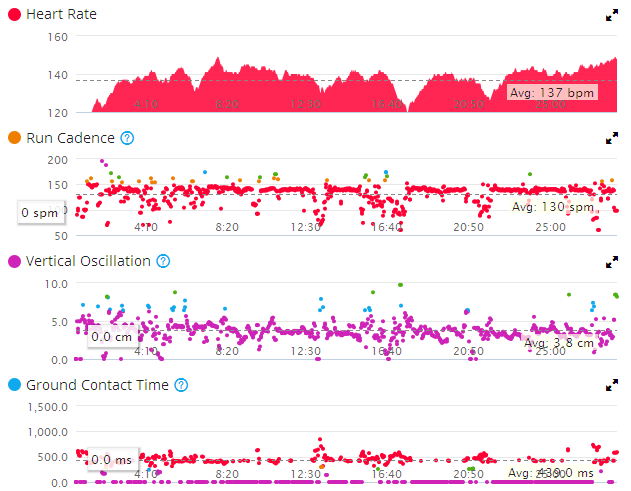Click the Avg: 137 bpm label
The image size is (631, 491).
(552, 93)
